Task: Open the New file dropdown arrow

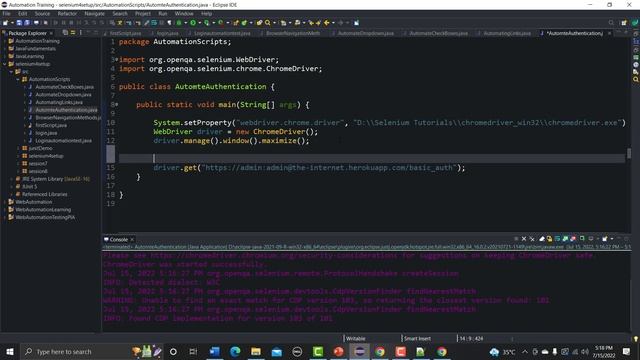Action: (x=12, y=23)
